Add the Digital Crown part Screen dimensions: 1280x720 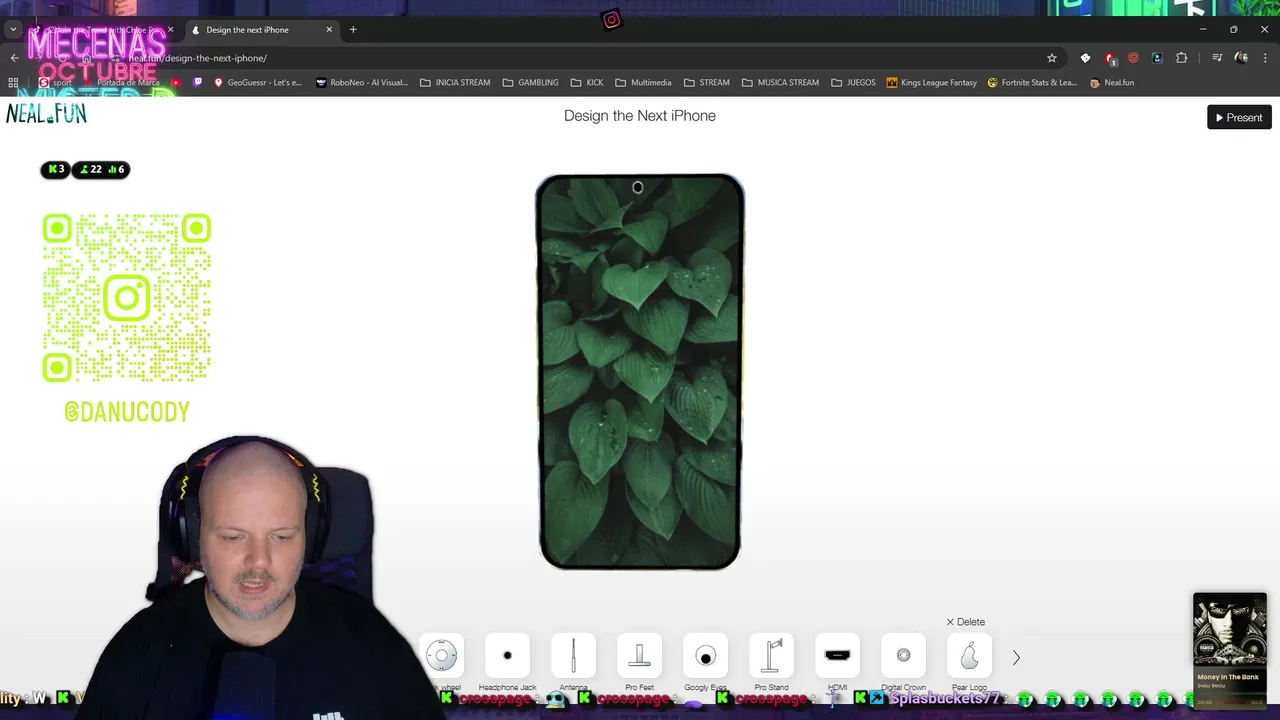[903, 656]
